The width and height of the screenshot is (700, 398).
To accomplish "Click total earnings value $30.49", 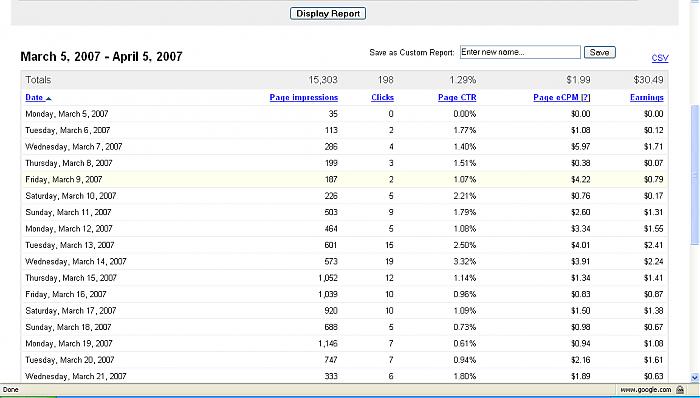I will [648, 80].
